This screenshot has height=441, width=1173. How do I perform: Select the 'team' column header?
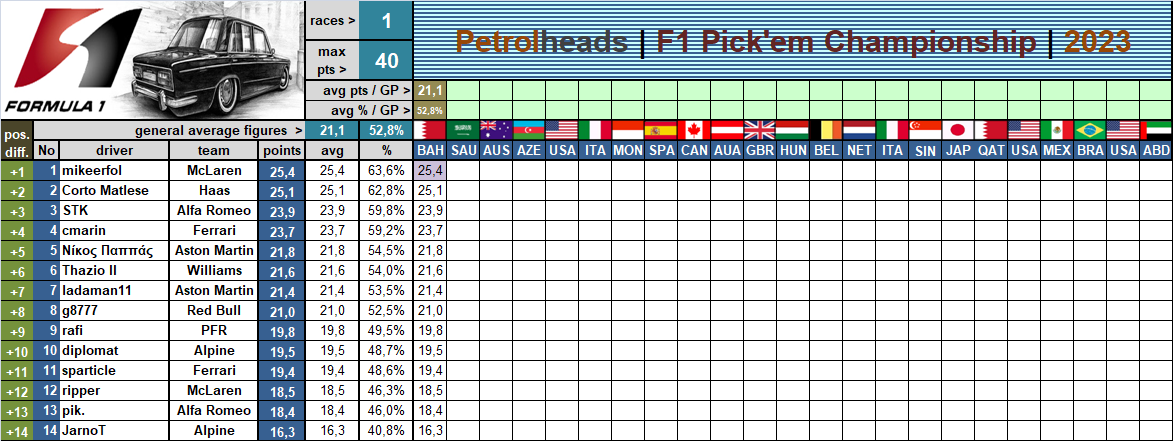pos(214,150)
